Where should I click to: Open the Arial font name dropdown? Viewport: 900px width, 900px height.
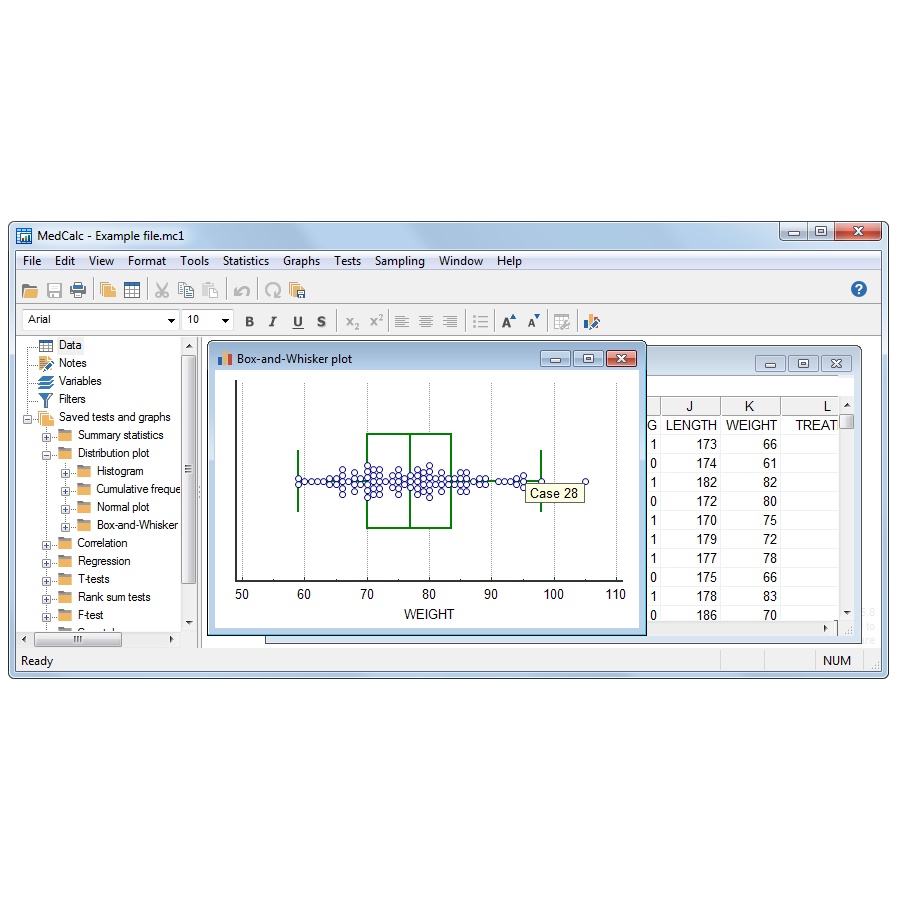pyautogui.click(x=171, y=320)
